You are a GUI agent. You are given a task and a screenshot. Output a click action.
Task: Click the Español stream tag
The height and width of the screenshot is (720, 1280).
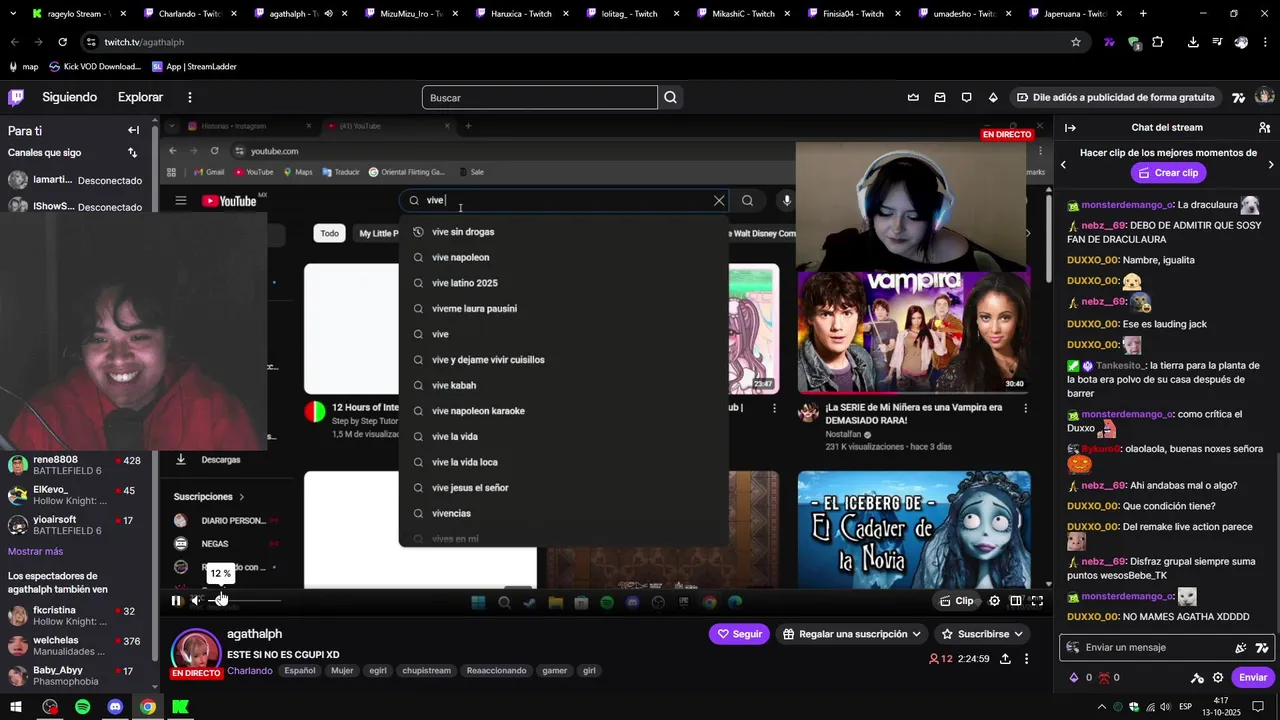coord(300,671)
